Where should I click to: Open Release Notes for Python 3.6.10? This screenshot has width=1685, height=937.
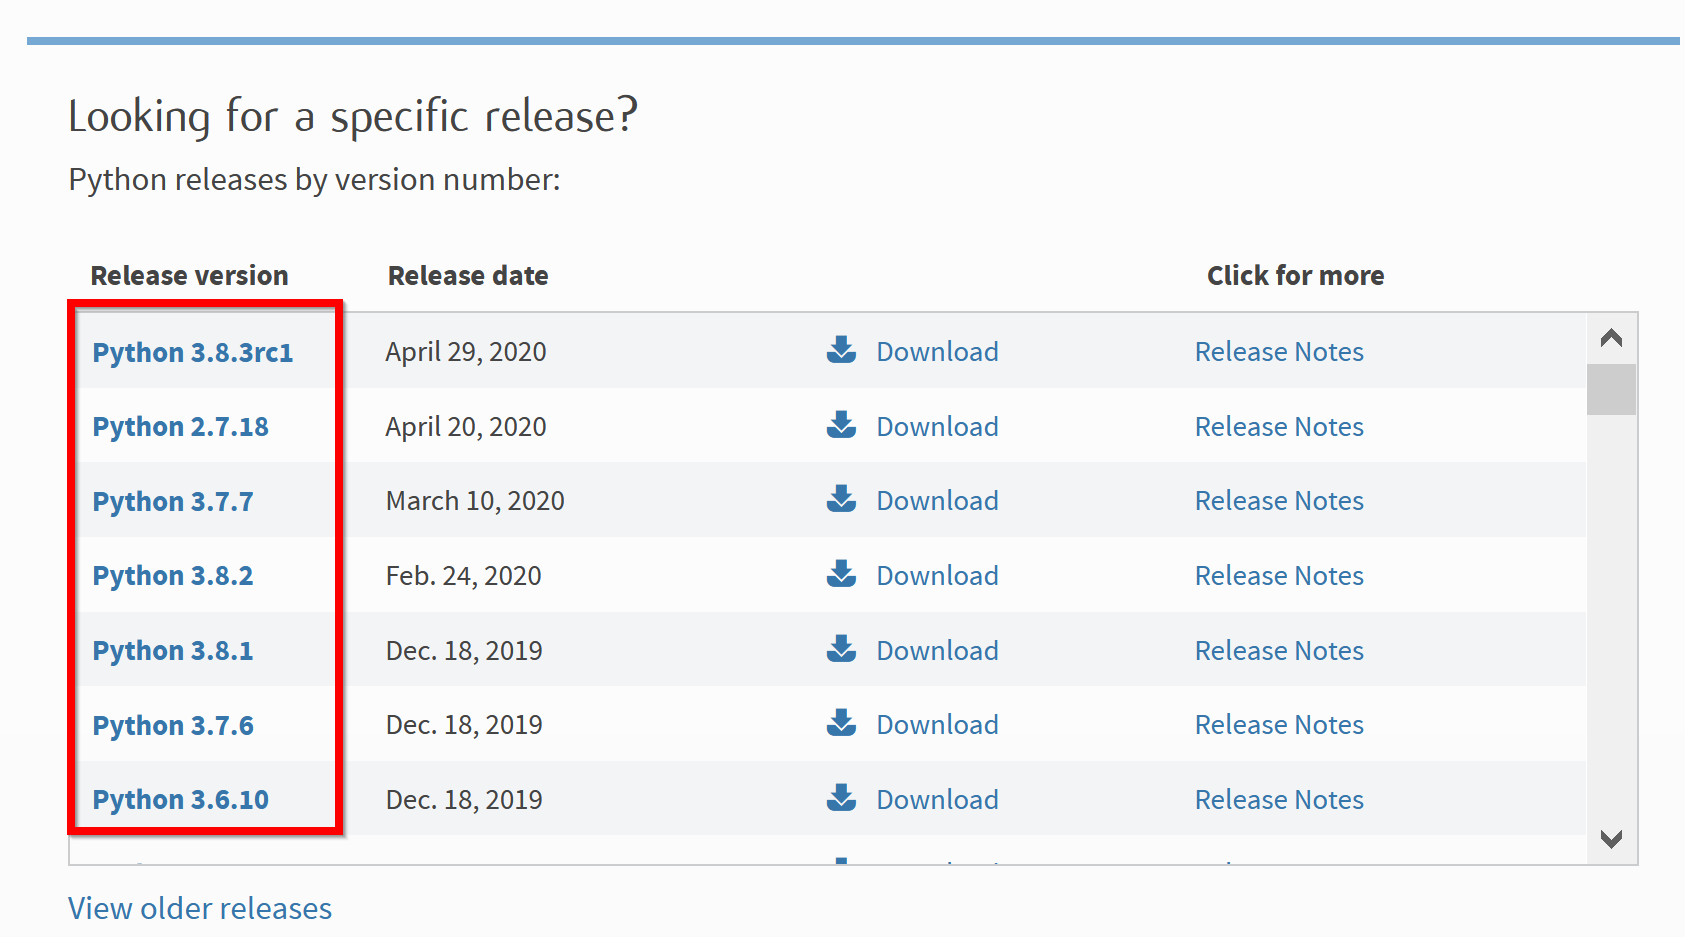pos(1279,799)
